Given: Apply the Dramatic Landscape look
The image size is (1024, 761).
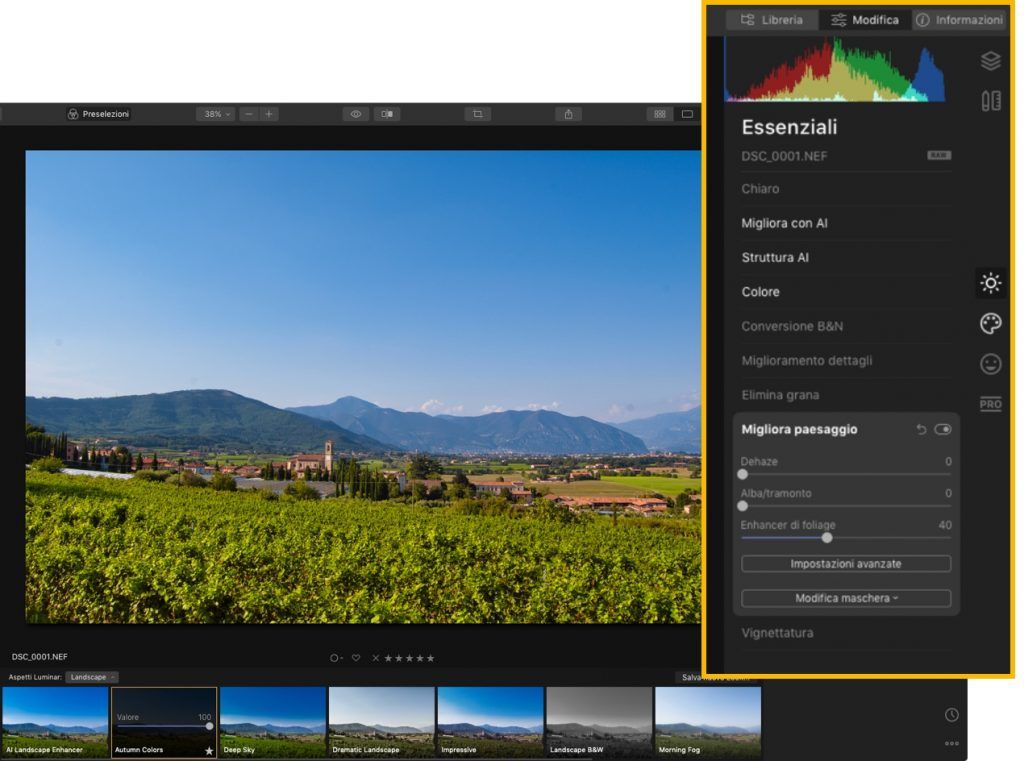Looking at the screenshot, I should pyautogui.click(x=381, y=722).
